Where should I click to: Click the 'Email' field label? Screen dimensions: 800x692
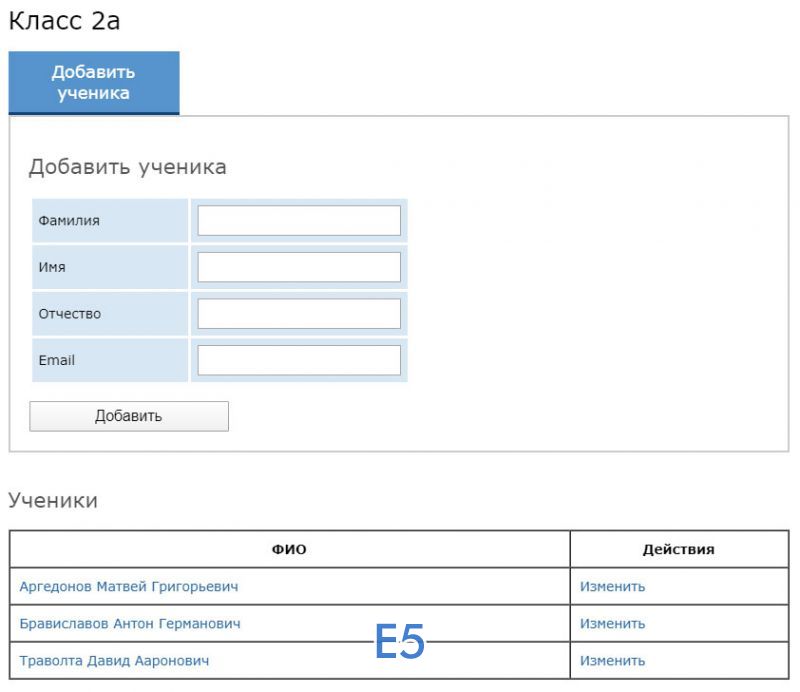pos(56,360)
